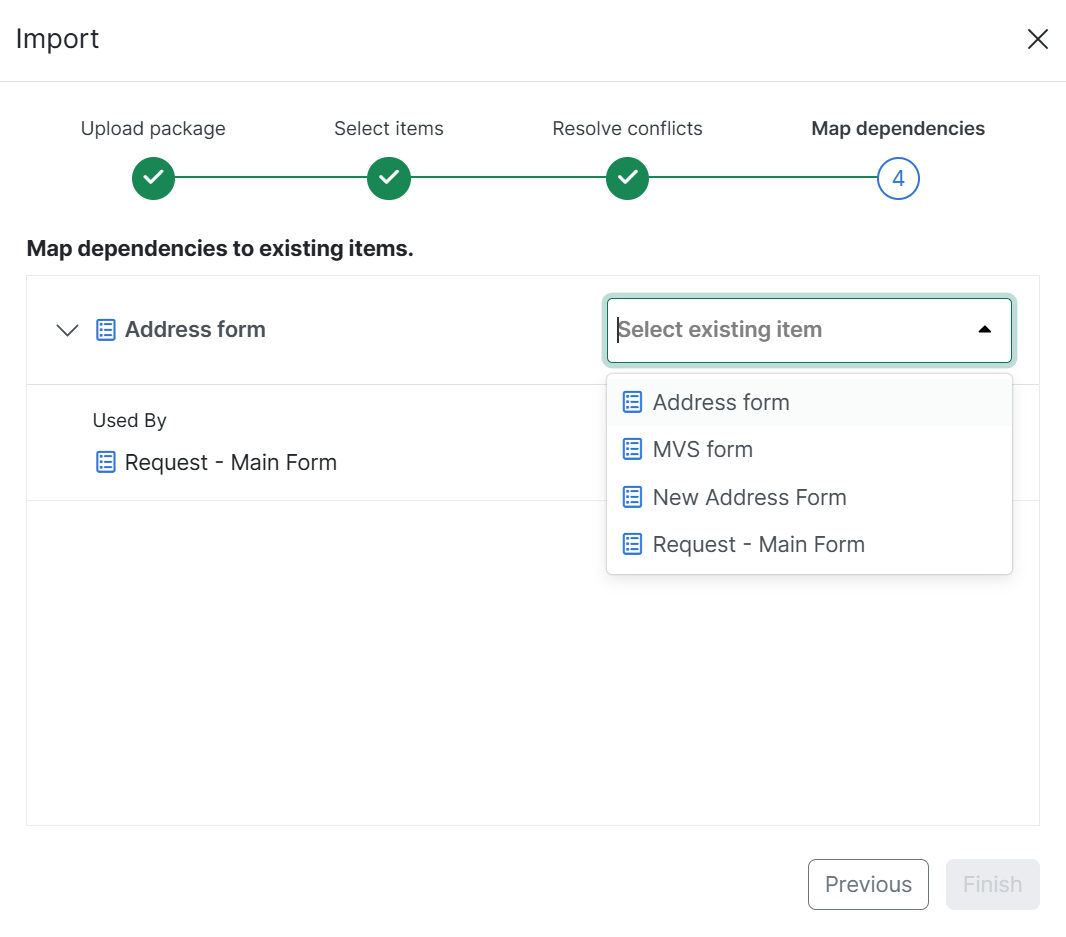This screenshot has width=1066, height=937.
Task: Return to the Resolve conflicts step circle
Action: tap(627, 178)
